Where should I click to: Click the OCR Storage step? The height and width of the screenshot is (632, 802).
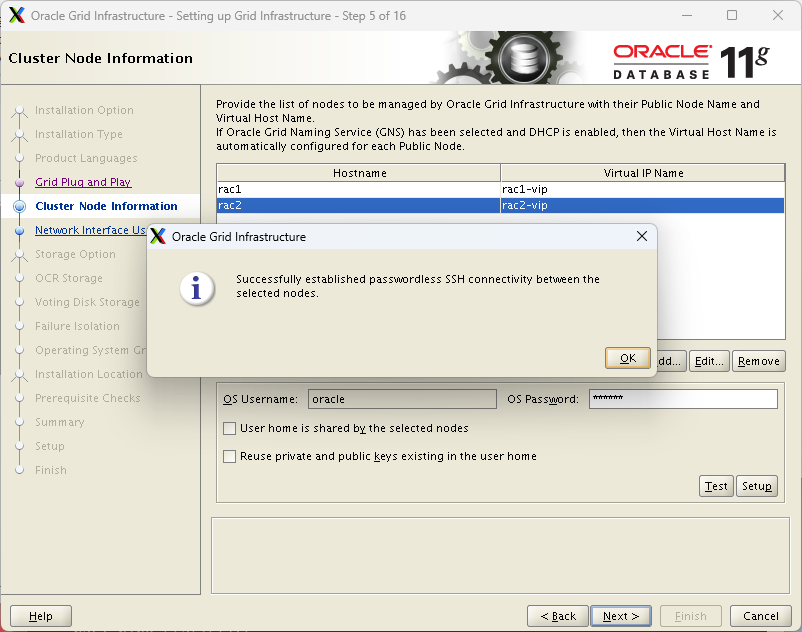69,278
